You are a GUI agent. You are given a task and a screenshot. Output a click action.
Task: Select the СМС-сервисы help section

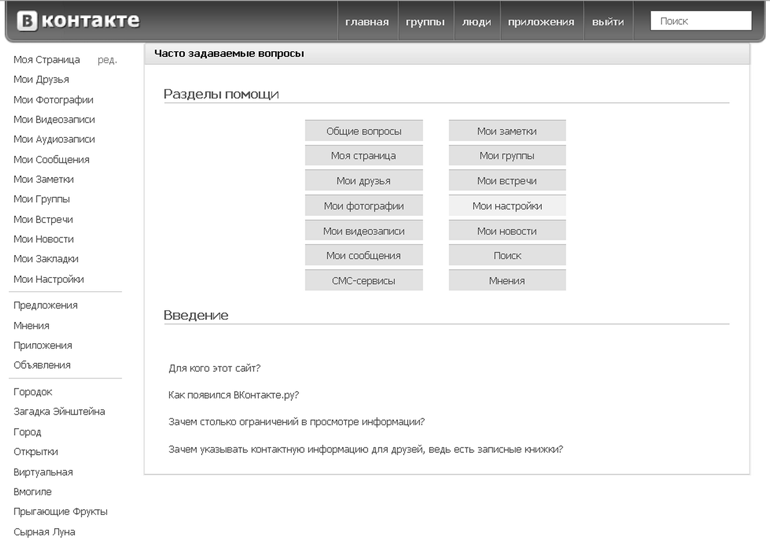tap(364, 280)
